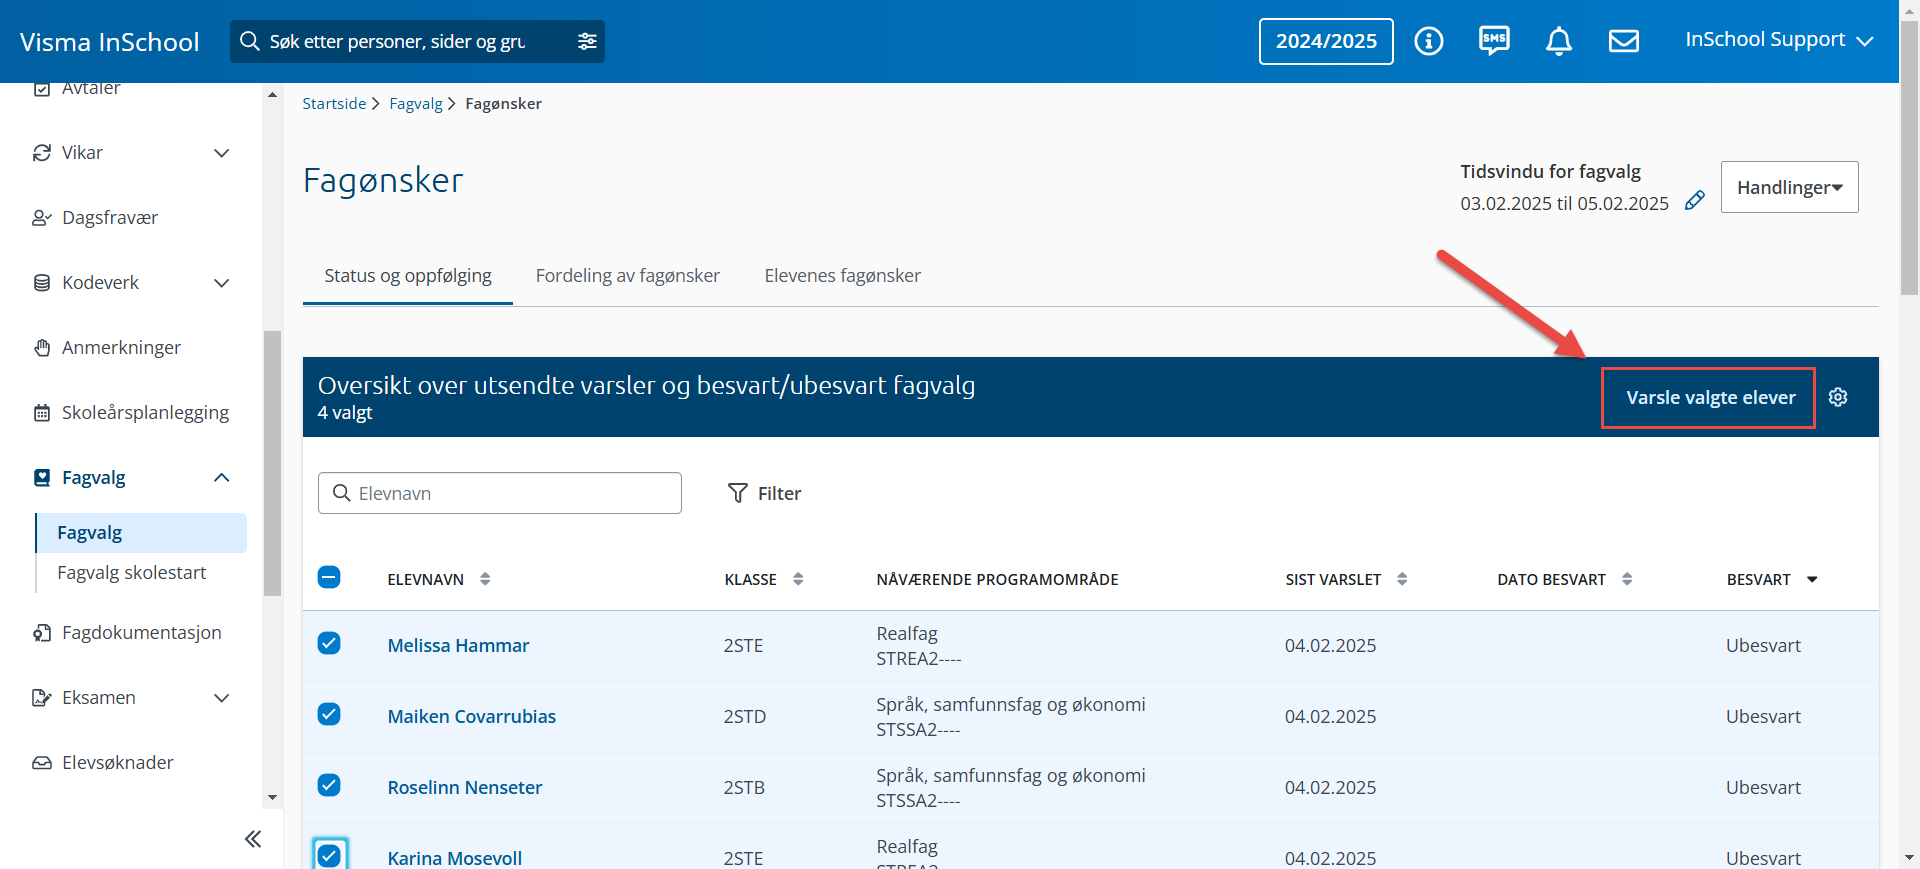Open InSchool Support user menu
This screenshot has height=869, width=1920.
pos(1779,40)
